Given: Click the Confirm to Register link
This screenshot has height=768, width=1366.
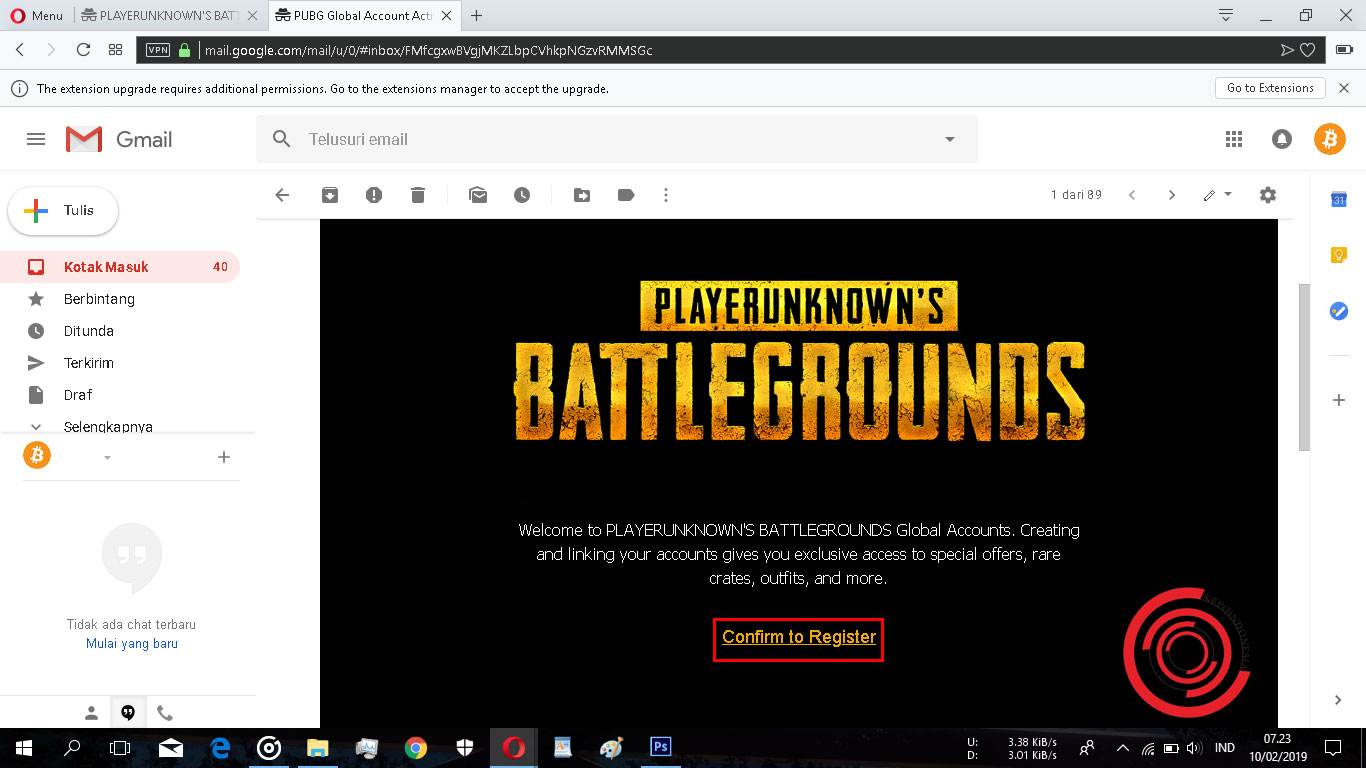Looking at the screenshot, I should [x=799, y=637].
